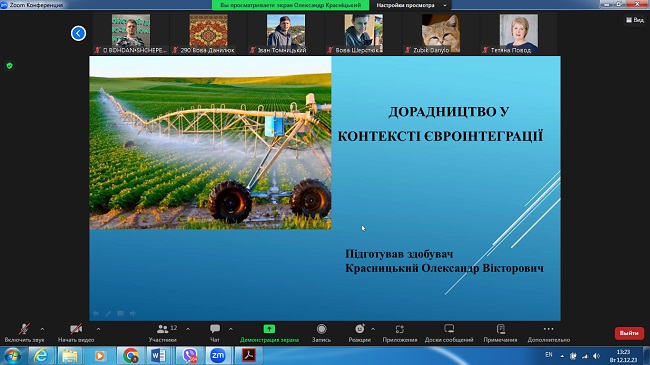Open the Reactions smiley icon
This screenshot has width=650, height=365.
pos(359,329)
